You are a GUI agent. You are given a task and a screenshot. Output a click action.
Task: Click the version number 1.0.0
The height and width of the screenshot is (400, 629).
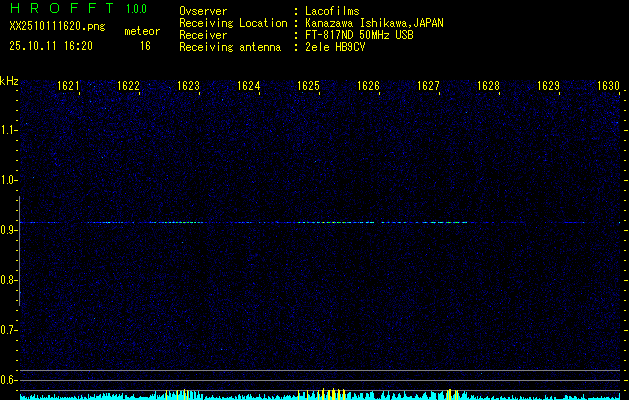[138, 10]
